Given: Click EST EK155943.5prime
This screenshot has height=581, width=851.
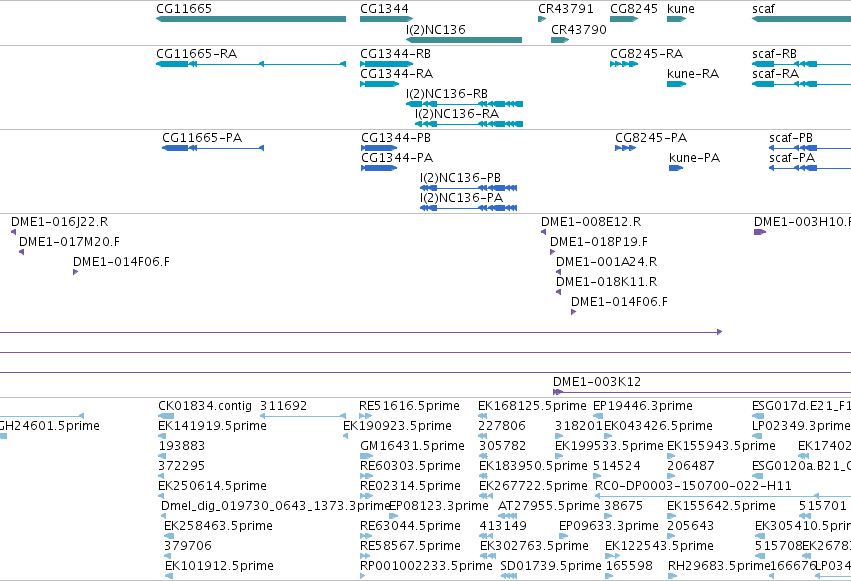Looking at the screenshot, I should click(721, 446).
